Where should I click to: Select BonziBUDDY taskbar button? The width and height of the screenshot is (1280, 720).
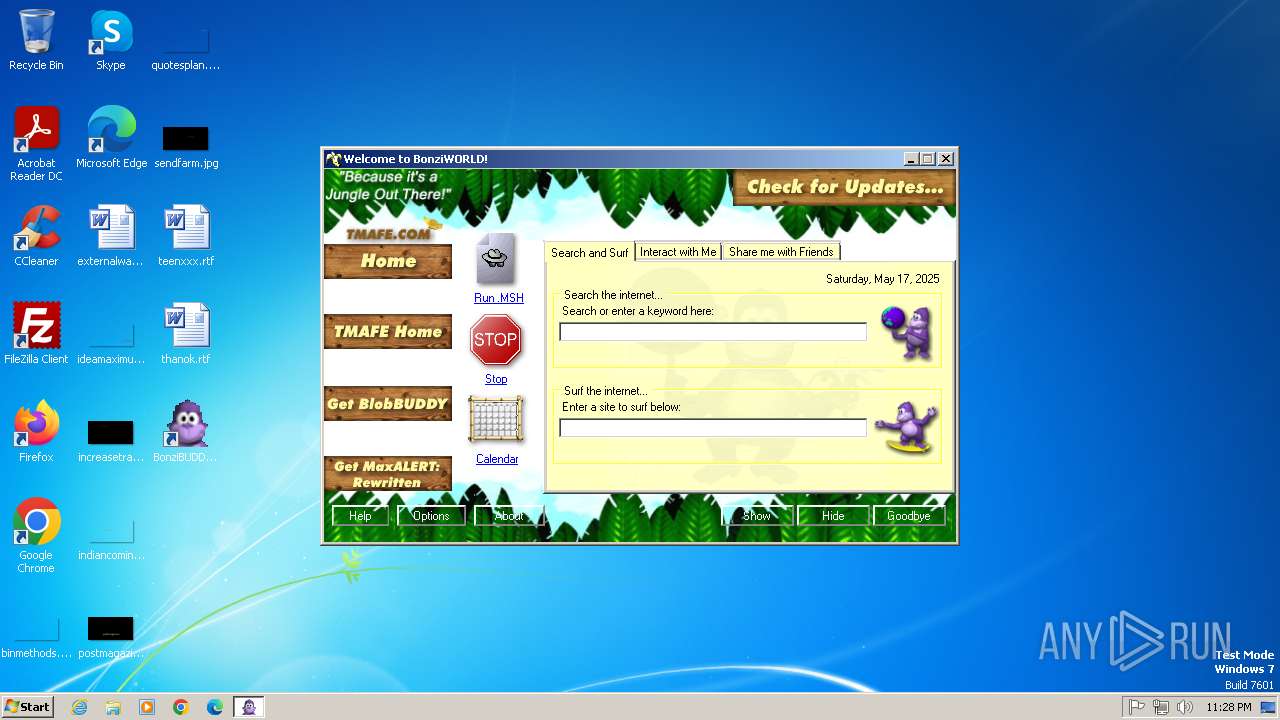click(x=249, y=707)
